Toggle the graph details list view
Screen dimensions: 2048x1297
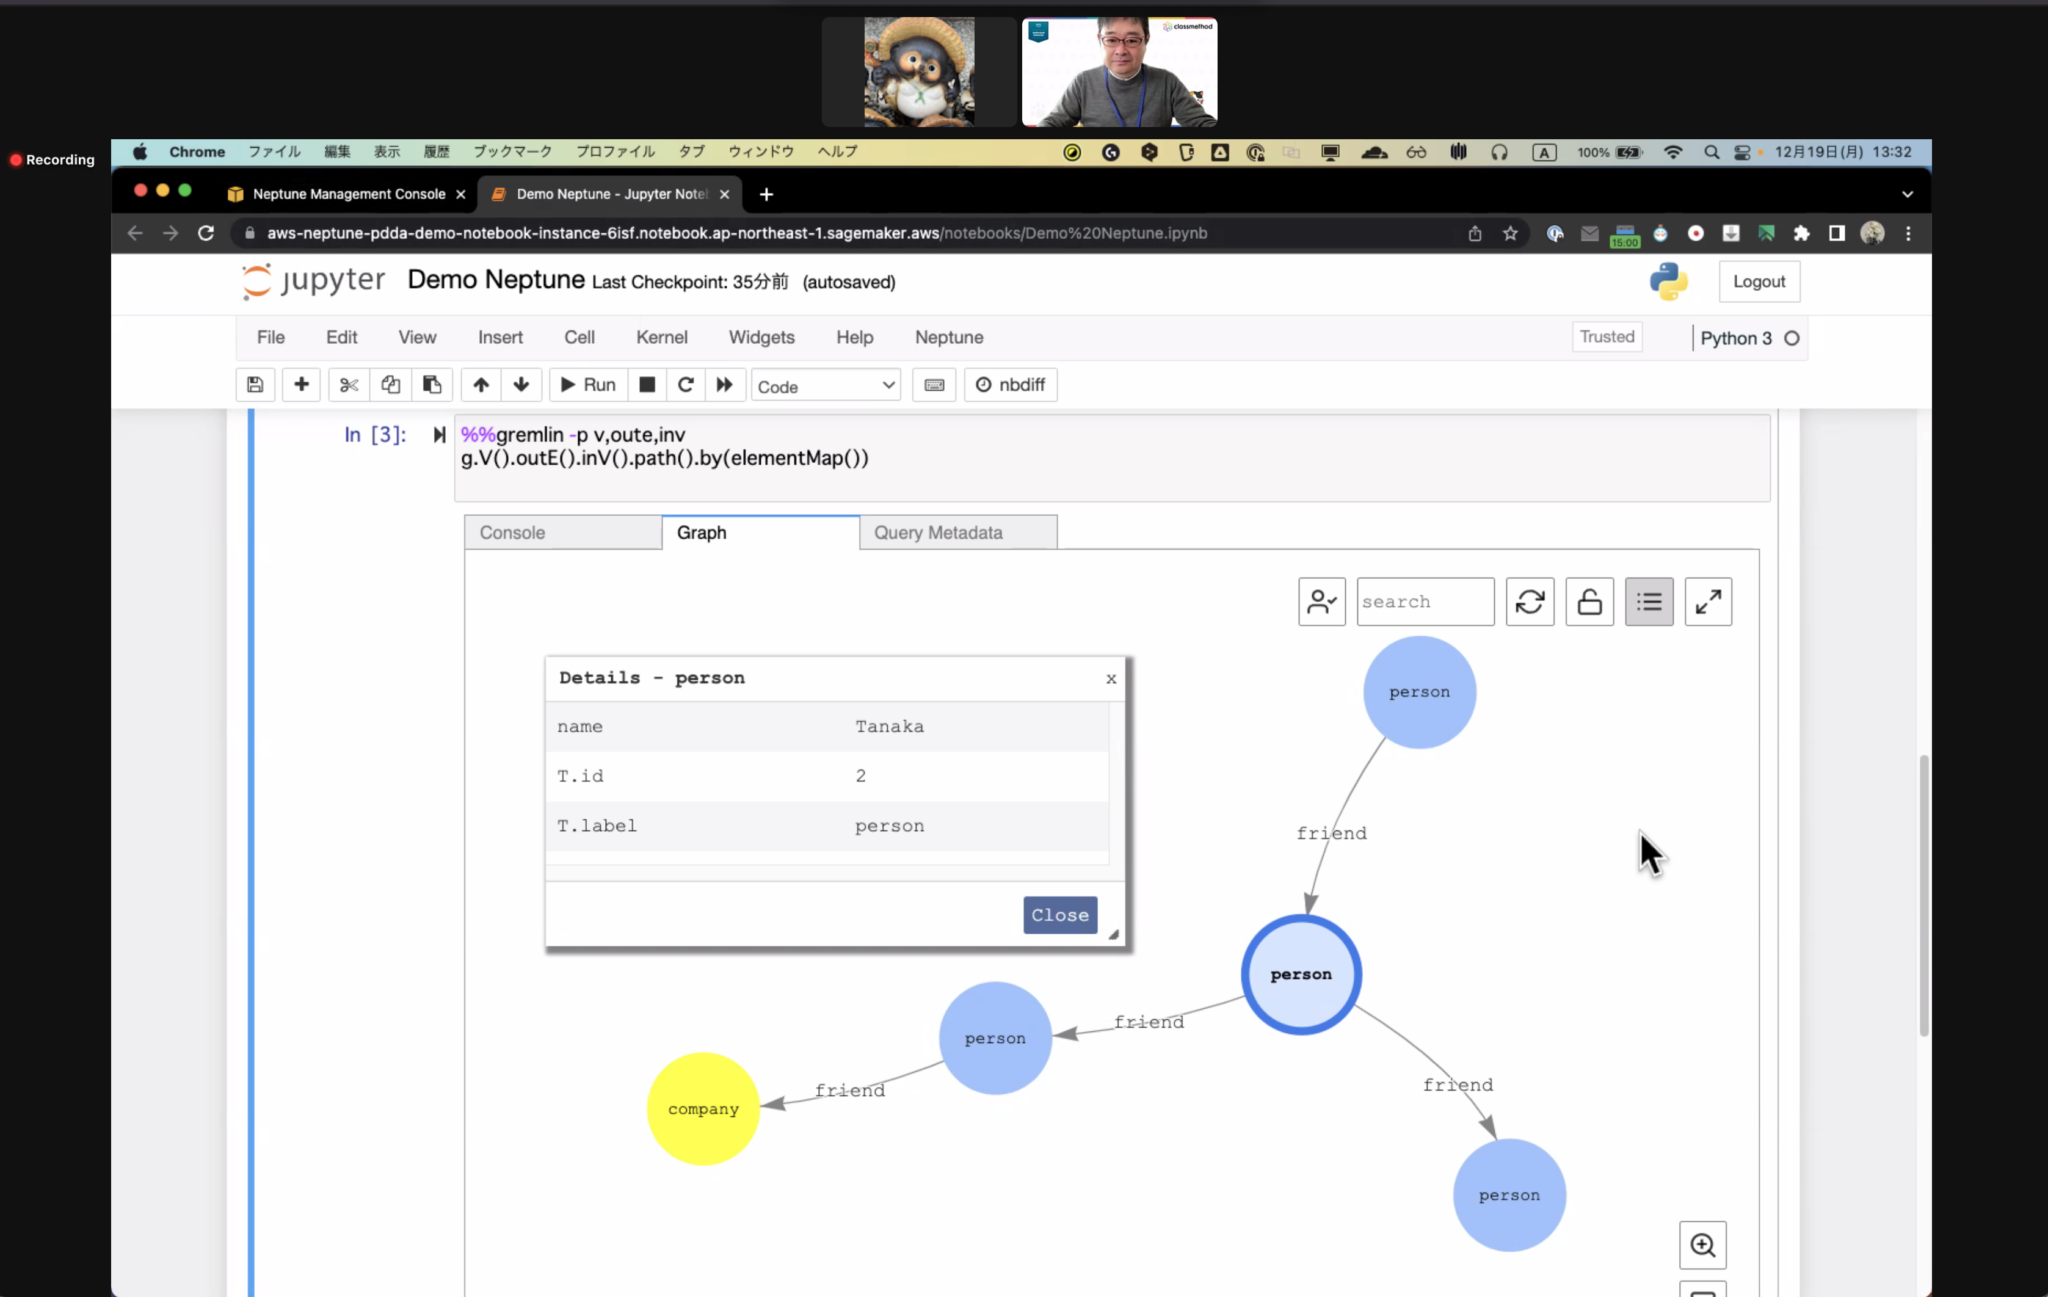click(1648, 601)
